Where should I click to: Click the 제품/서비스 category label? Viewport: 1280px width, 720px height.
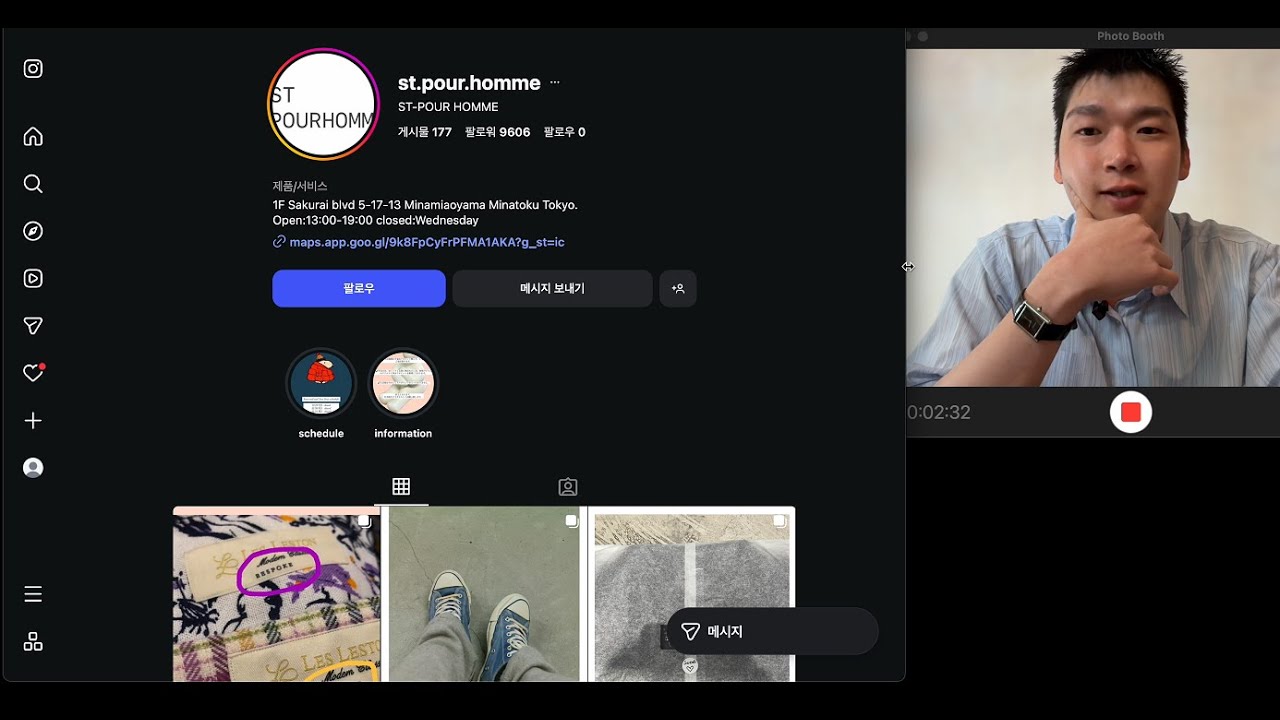point(300,186)
